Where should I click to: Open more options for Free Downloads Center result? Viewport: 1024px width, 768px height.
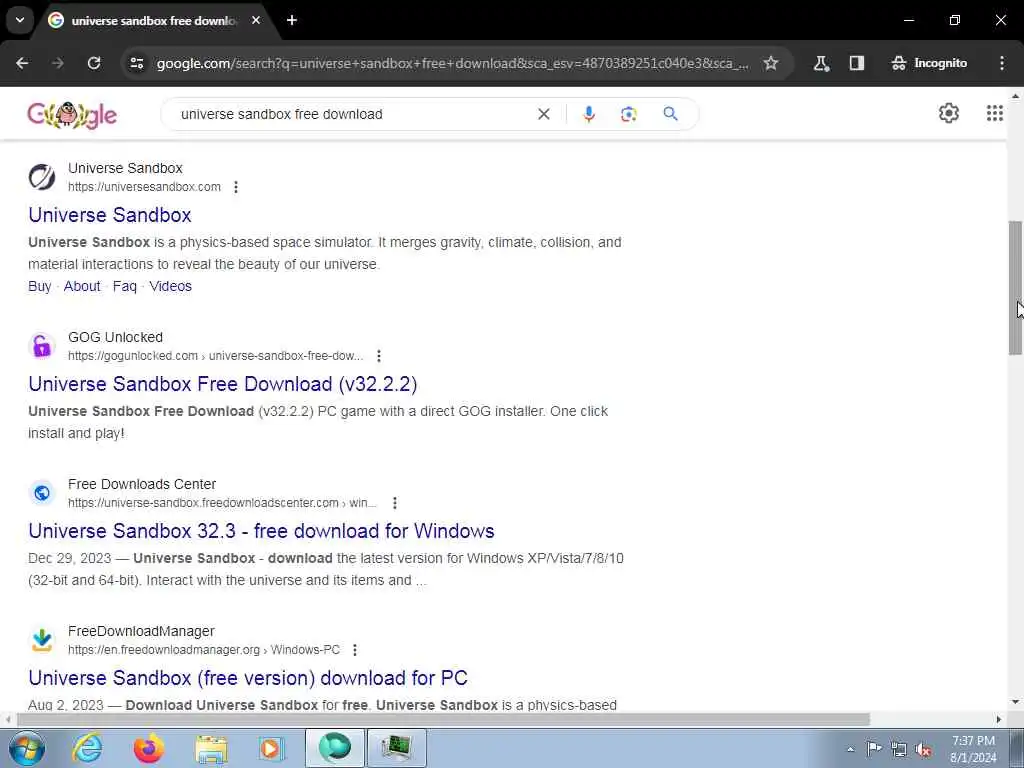coord(394,503)
